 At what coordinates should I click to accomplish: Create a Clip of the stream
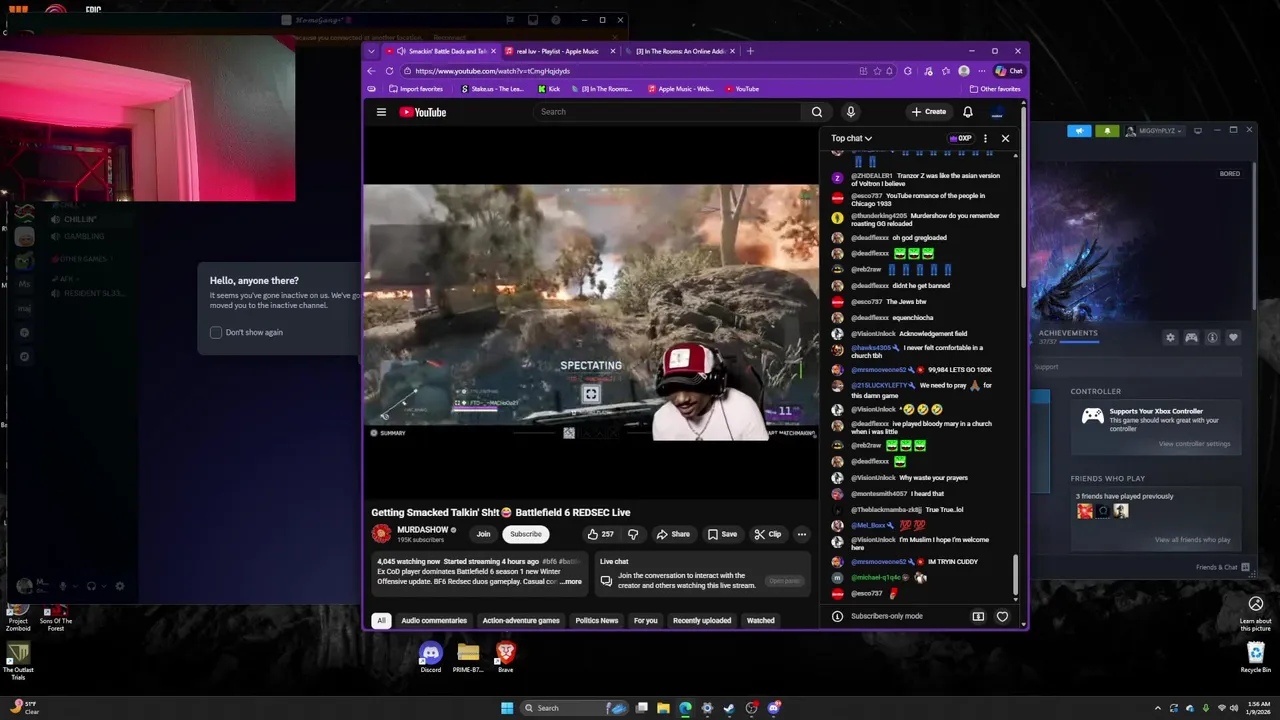[x=768, y=534]
